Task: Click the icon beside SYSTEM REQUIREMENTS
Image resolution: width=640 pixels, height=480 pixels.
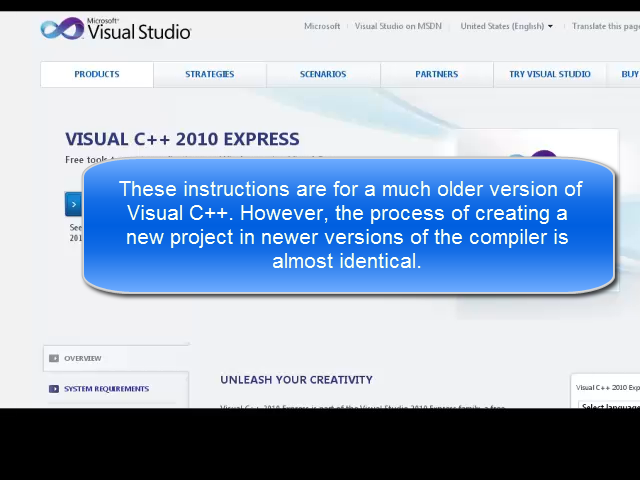Action: click(x=54, y=389)
